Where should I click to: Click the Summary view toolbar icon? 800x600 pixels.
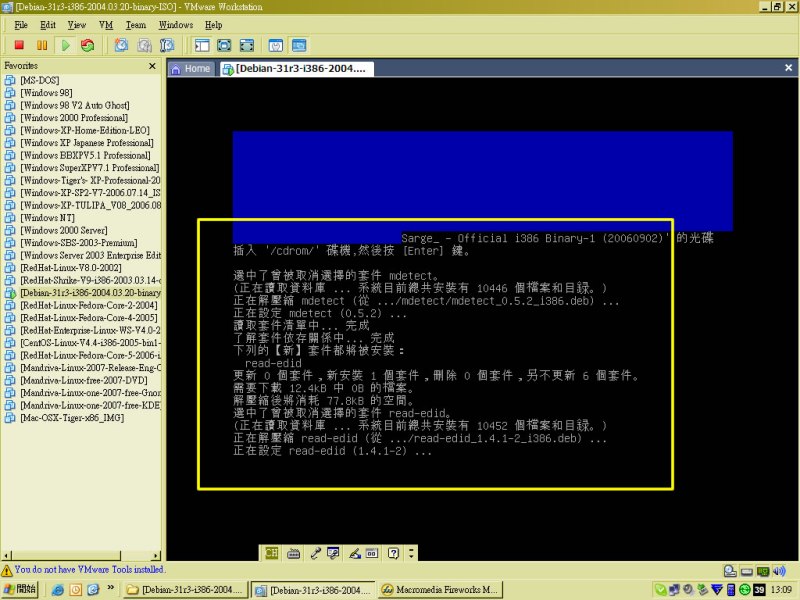[276, 45]
